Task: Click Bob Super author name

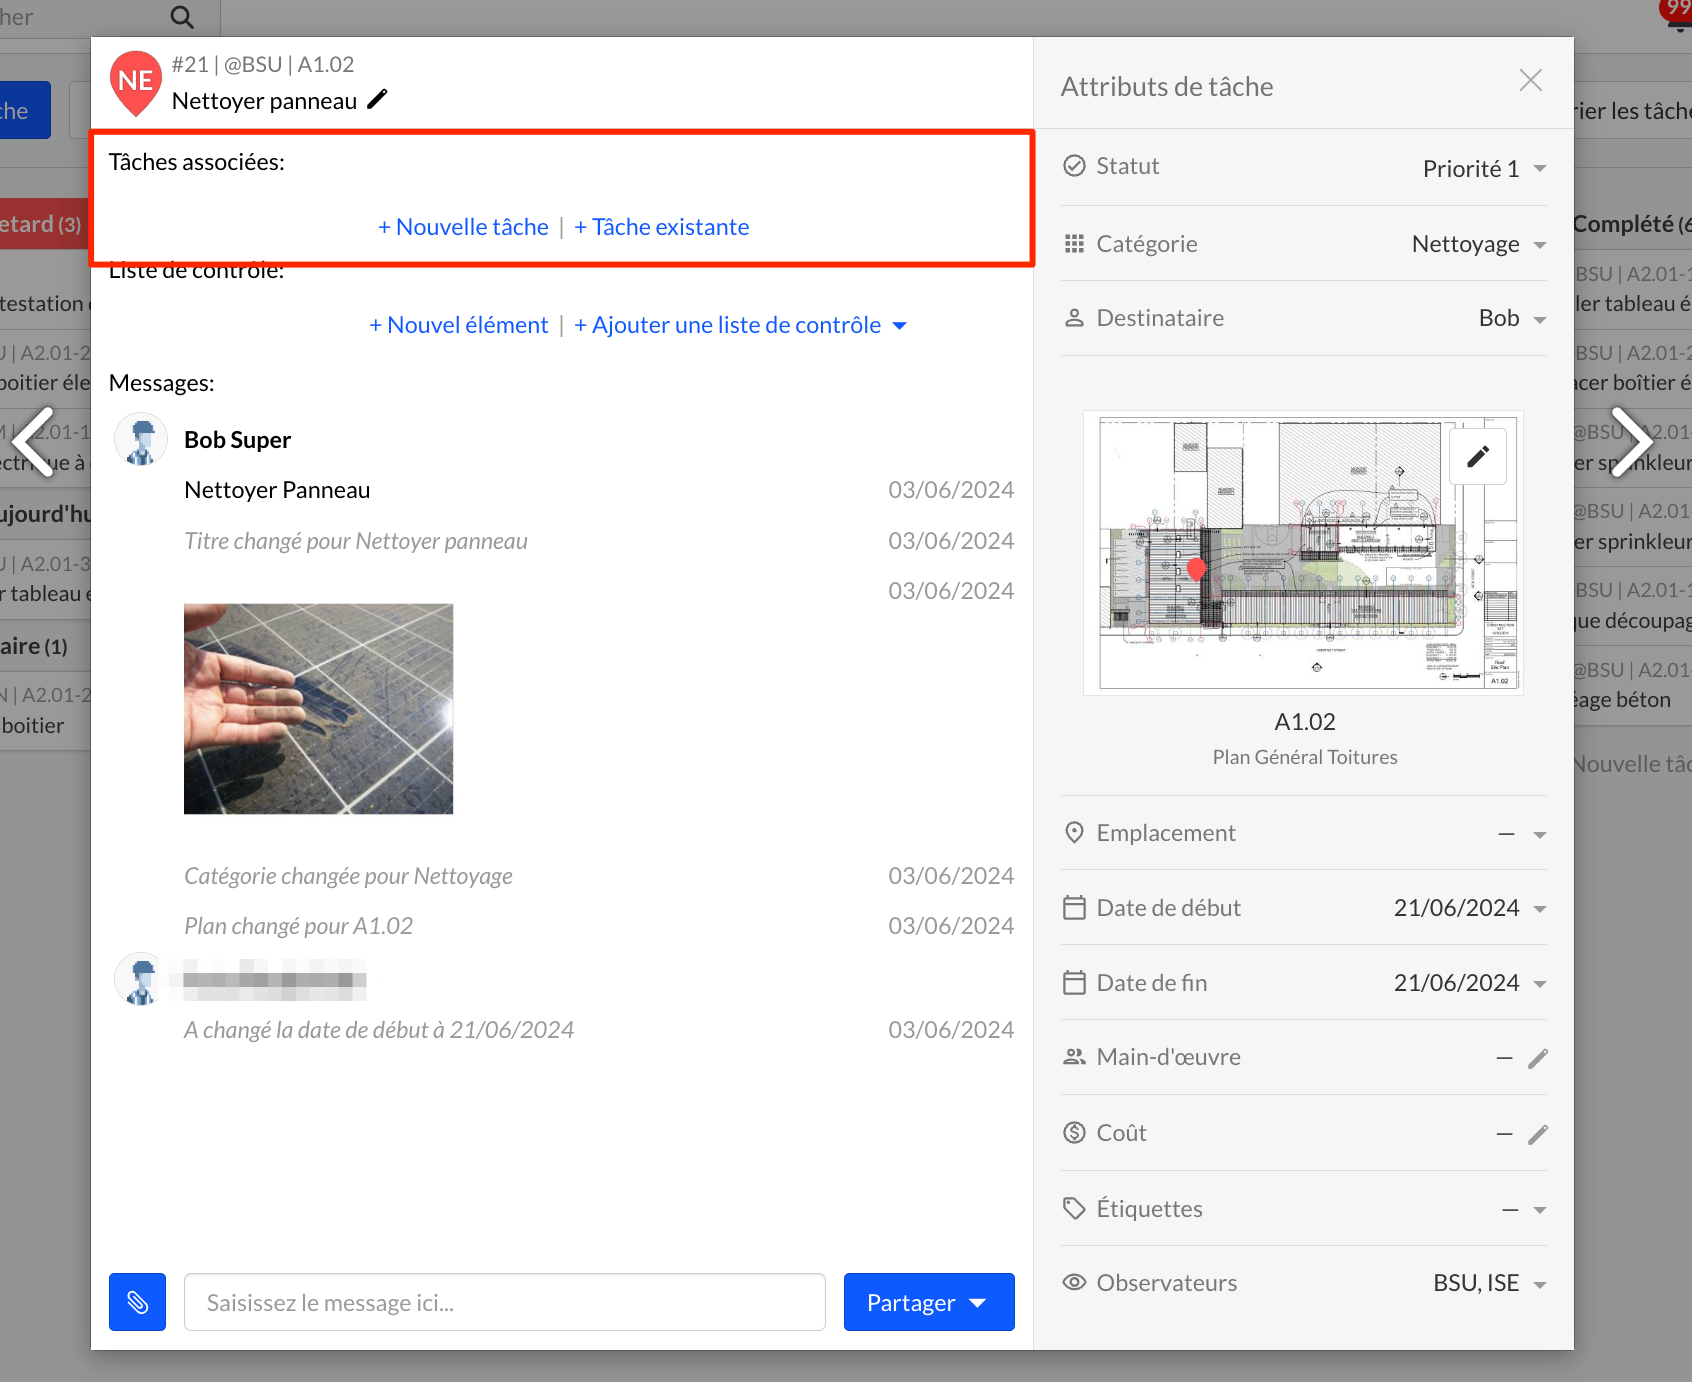Action: point(237,440)
